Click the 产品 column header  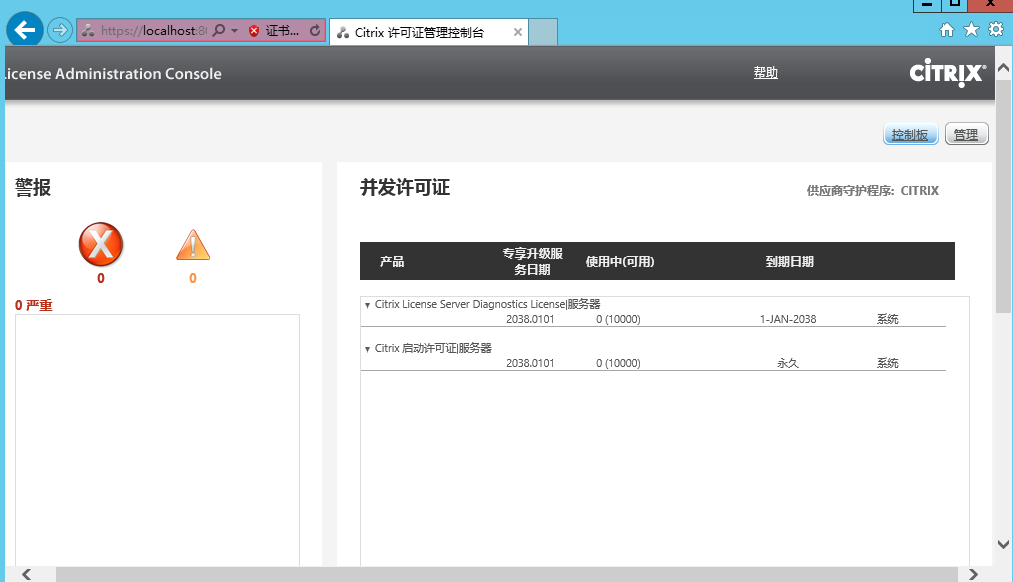point(392,262)
